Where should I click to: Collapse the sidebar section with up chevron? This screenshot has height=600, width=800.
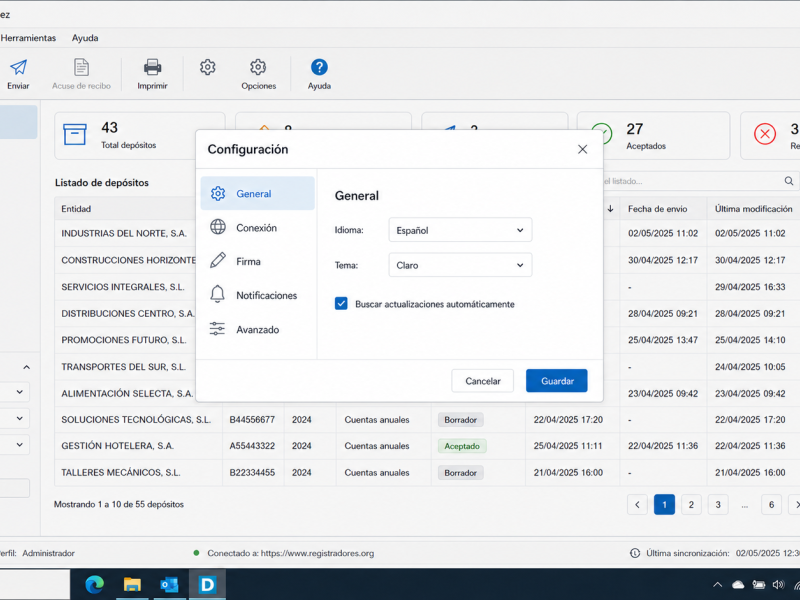point(27,367)
